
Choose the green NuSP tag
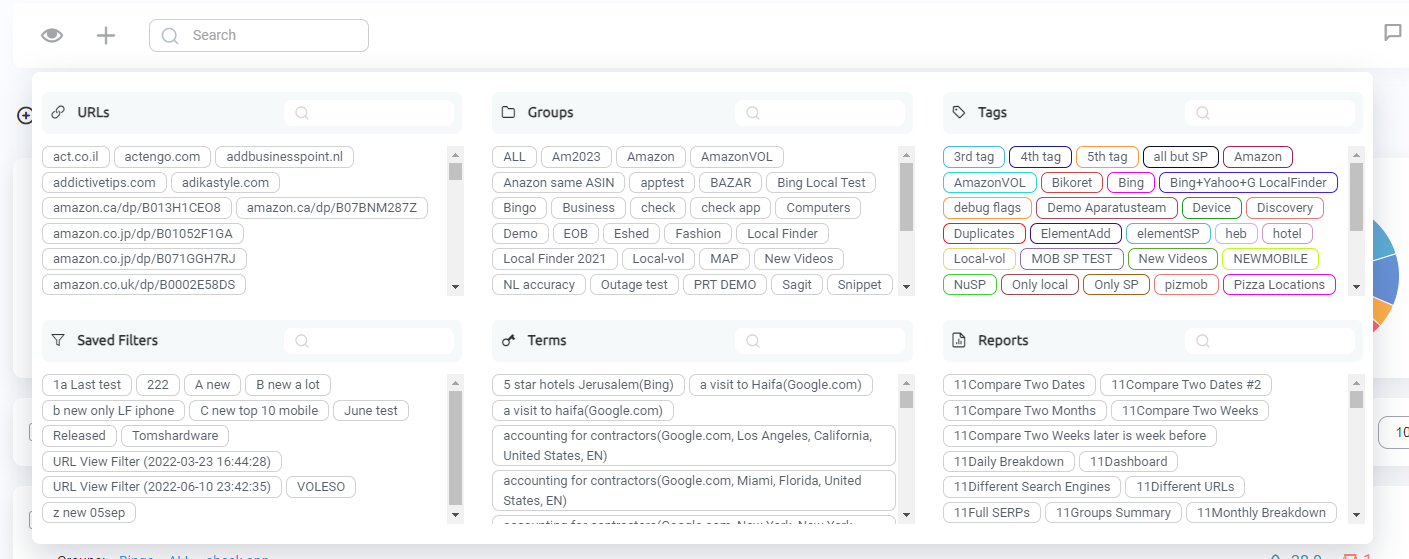pyautogui.click(x=970, y=284)
